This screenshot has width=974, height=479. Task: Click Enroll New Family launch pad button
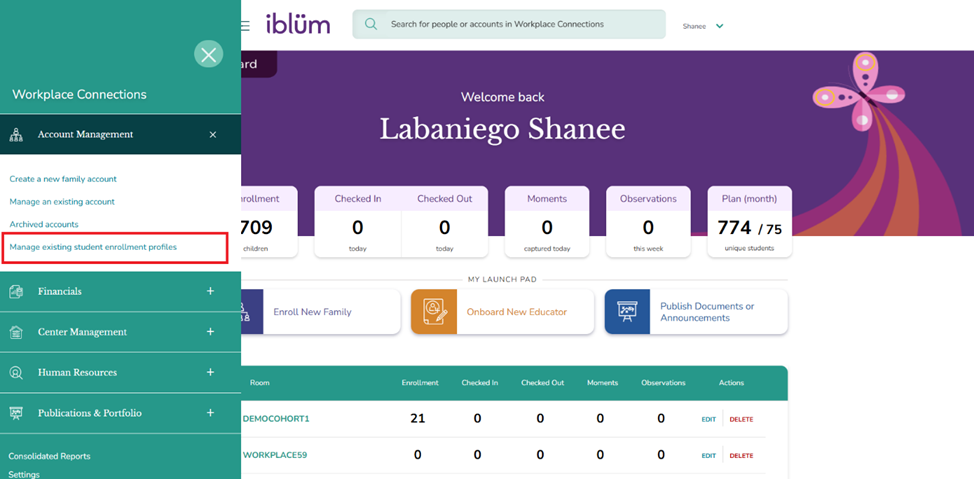(x=312, y=312)
